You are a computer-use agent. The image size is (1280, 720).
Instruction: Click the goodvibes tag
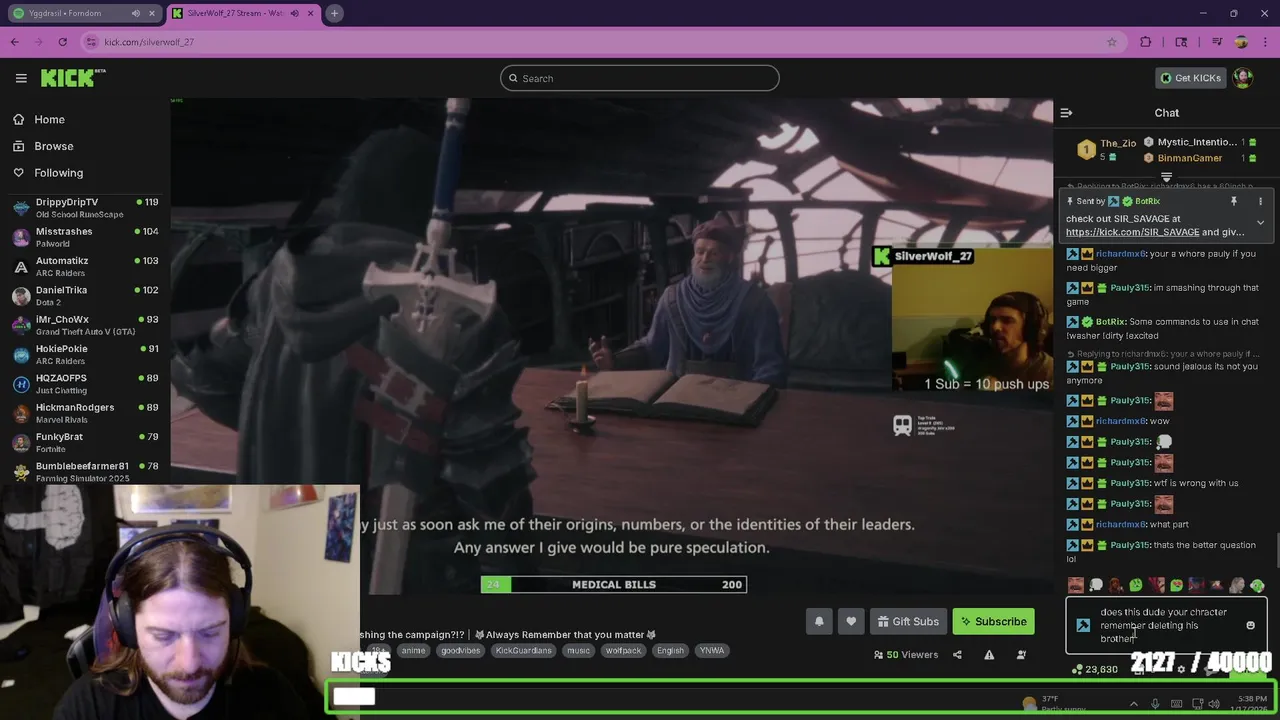pyautogui.click(x=461, y=651)
